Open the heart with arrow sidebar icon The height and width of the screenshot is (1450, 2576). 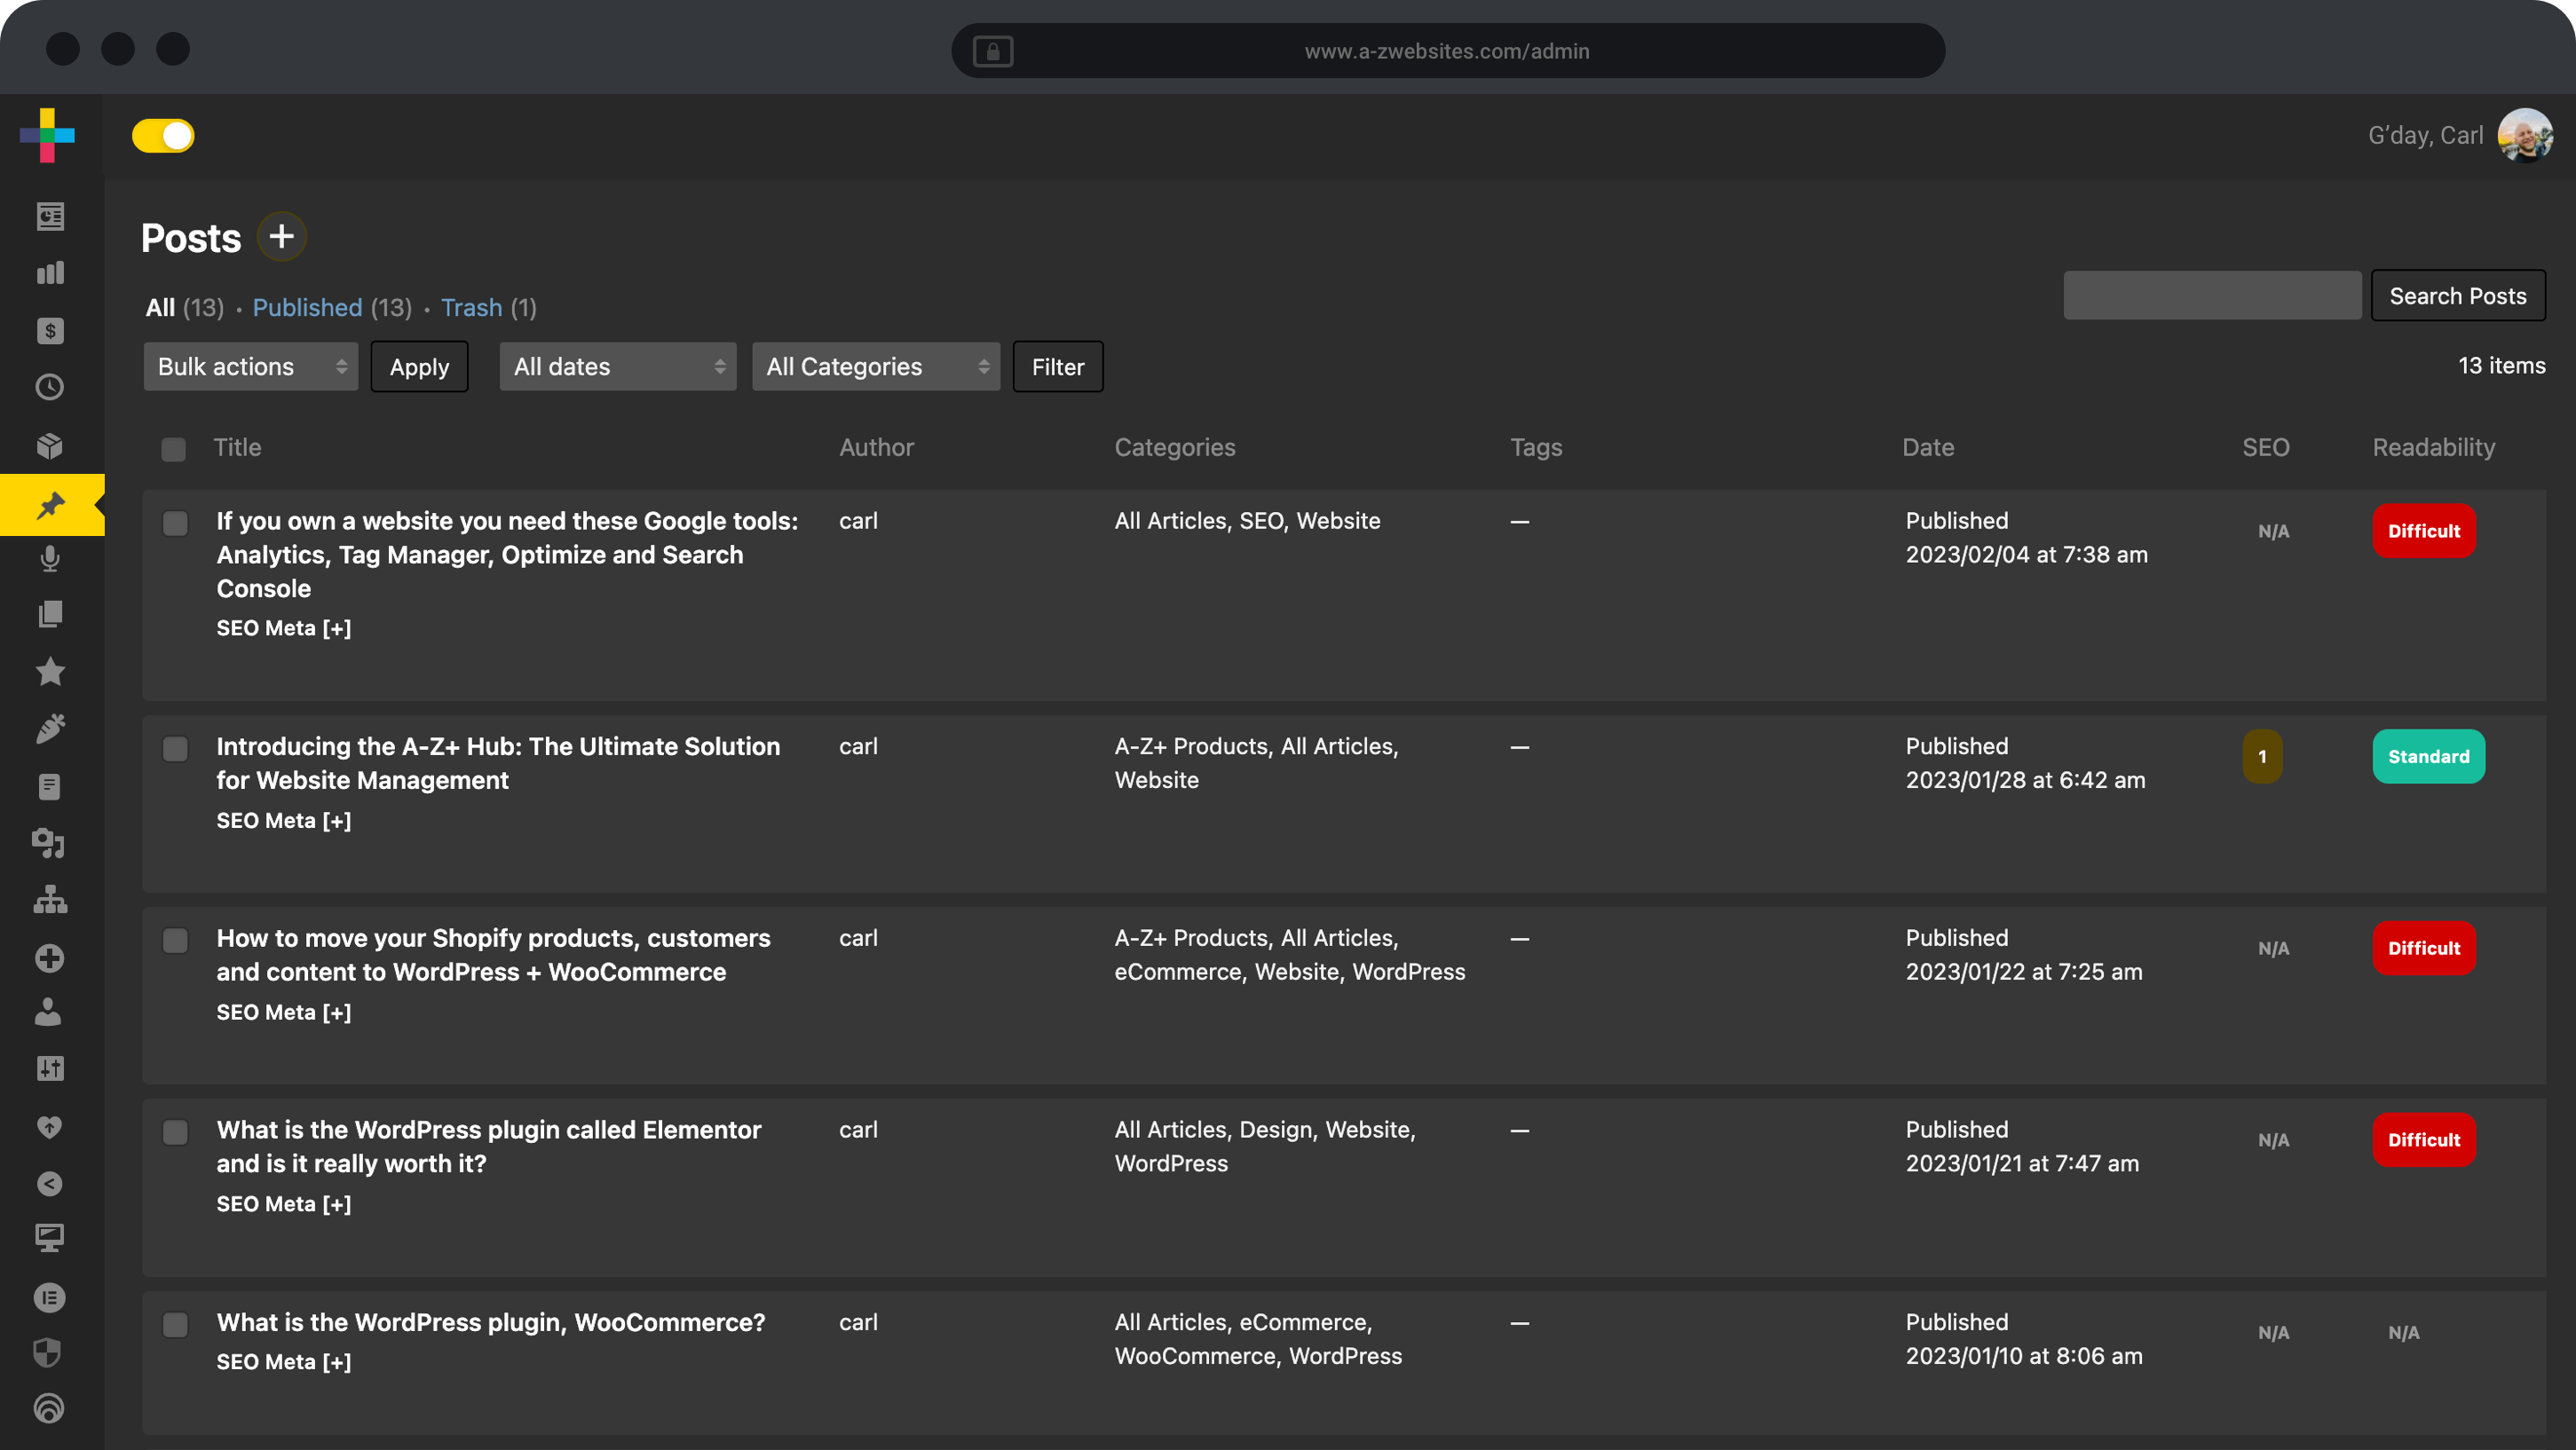point(50,1127)
